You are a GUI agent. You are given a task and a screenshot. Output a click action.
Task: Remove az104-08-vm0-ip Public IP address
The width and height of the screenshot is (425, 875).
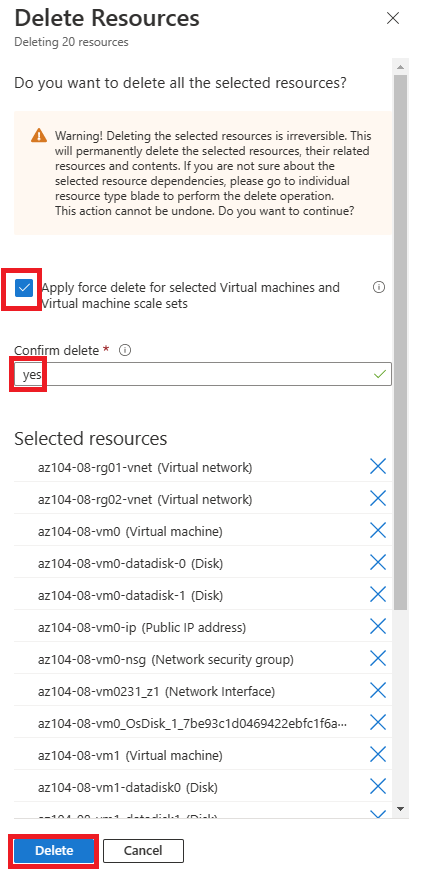[378, 627]
